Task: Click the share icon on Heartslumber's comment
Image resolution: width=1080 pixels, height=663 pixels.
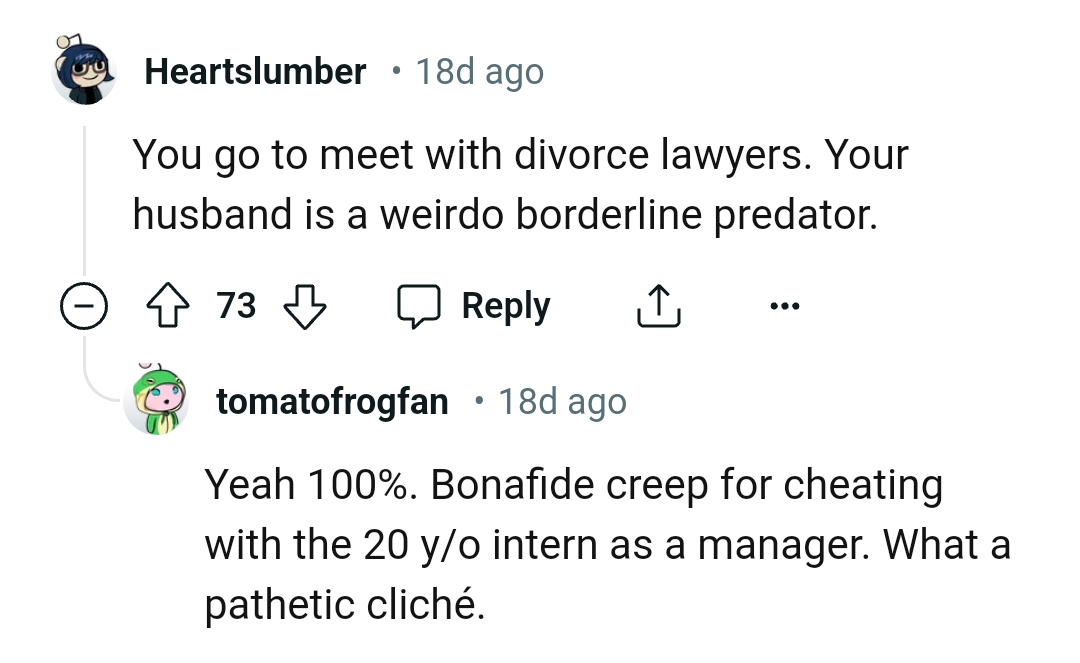Action: tap(658, 305)
